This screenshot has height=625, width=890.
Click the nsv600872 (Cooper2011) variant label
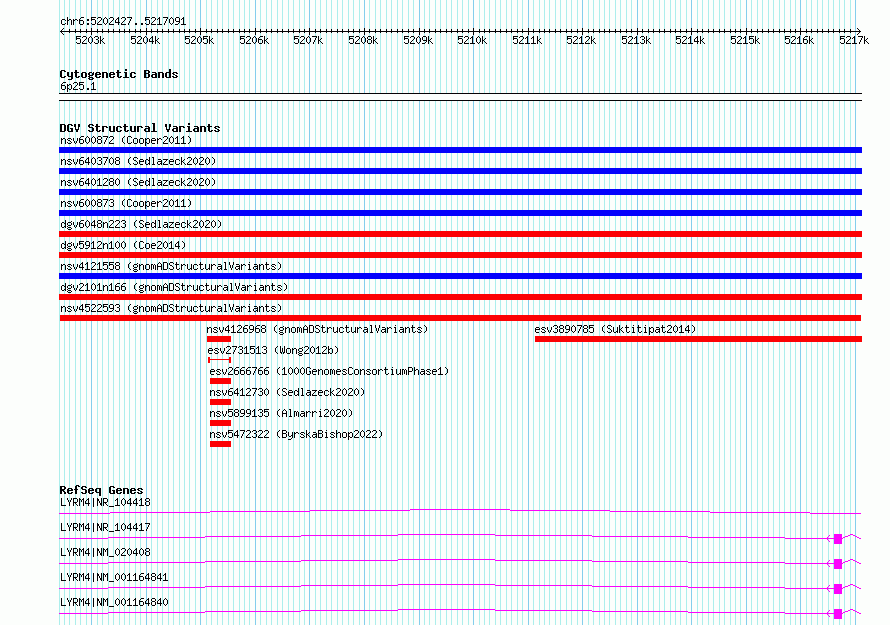pyautogui.click(x=126, y=140)
